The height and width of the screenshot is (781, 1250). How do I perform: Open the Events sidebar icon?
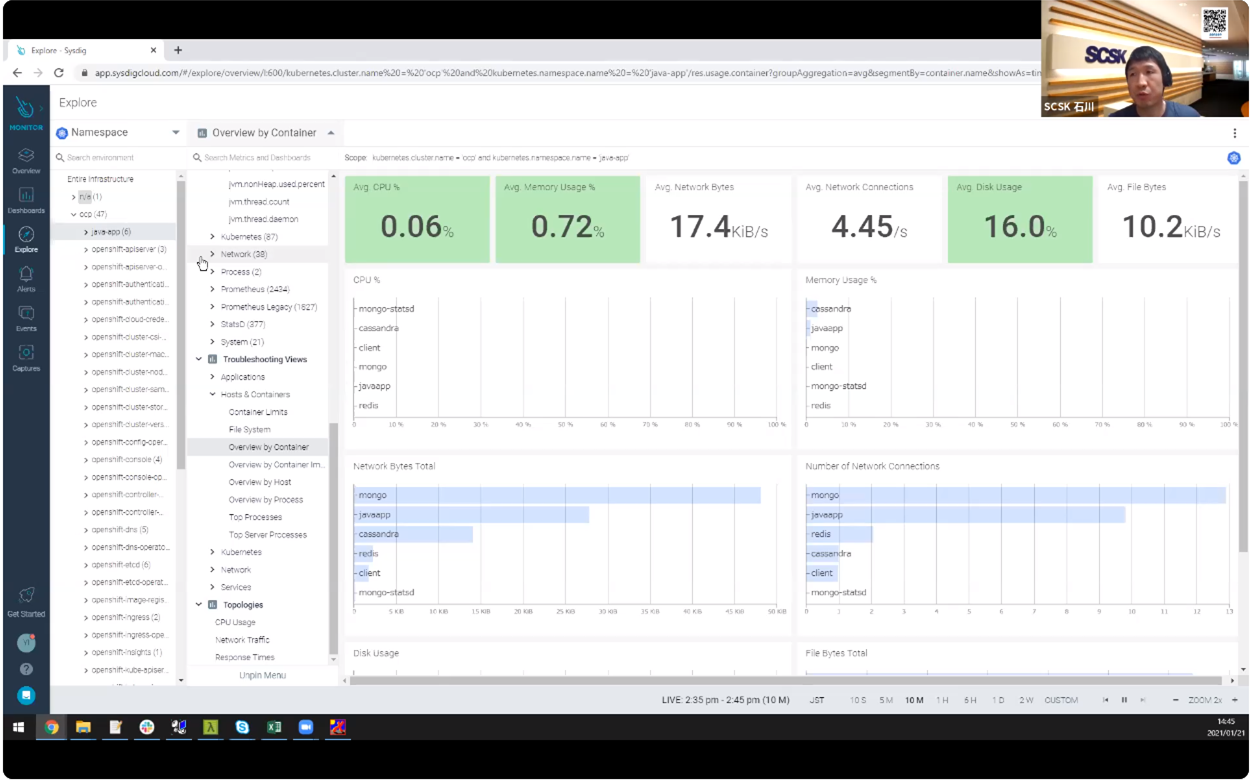coord(26,317)
